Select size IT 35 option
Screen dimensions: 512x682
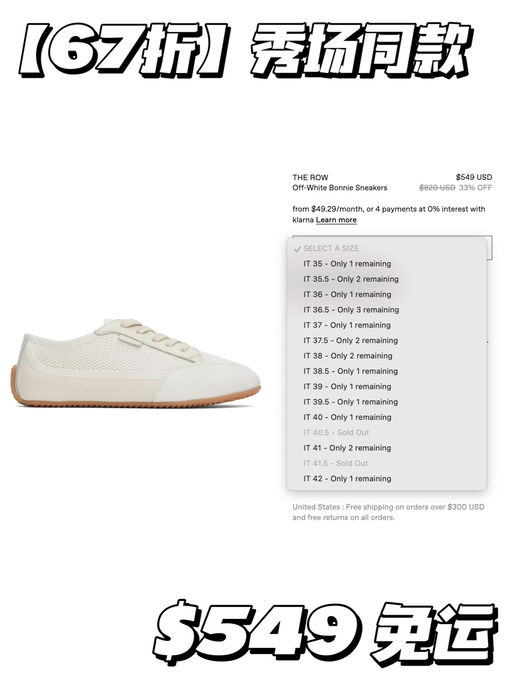[x=387, y=264]
